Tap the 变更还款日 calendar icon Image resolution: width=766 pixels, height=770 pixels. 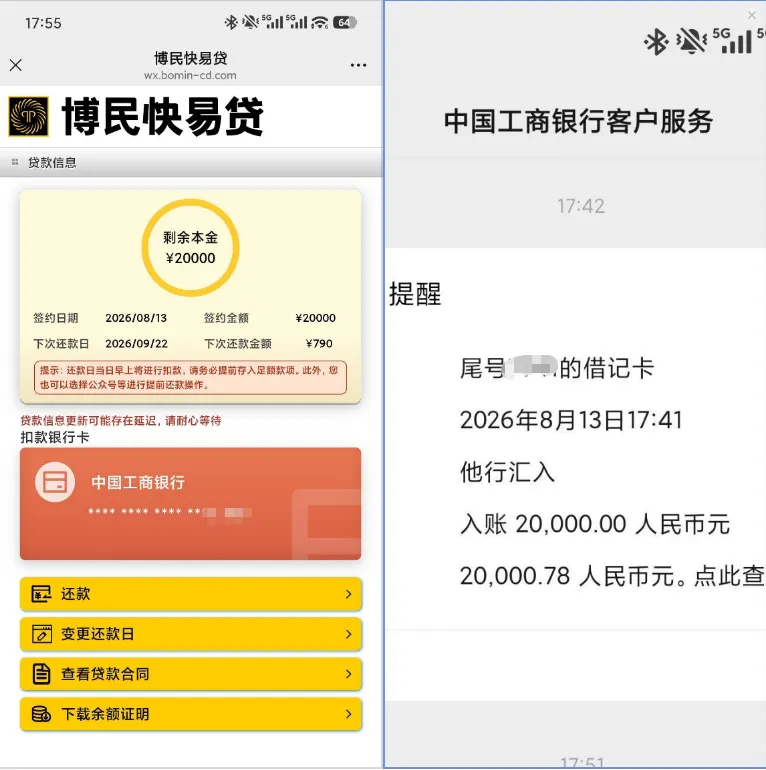41,634
